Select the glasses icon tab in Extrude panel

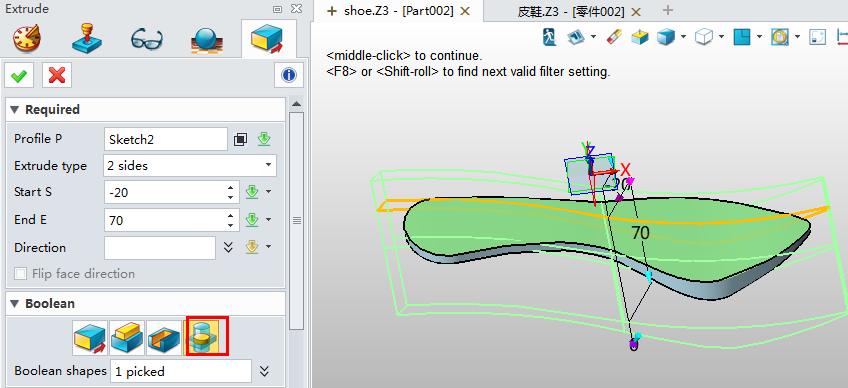click(x=147, y=40)
